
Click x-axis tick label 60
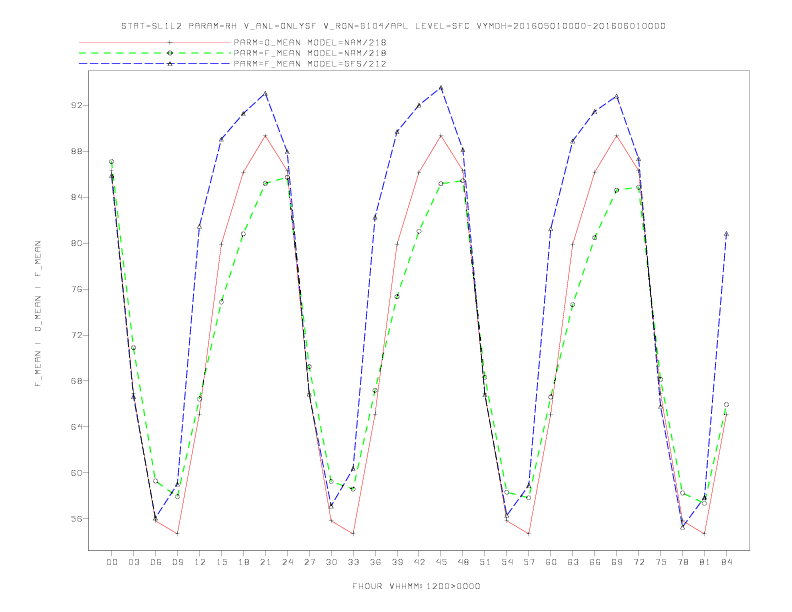[551, 562]
